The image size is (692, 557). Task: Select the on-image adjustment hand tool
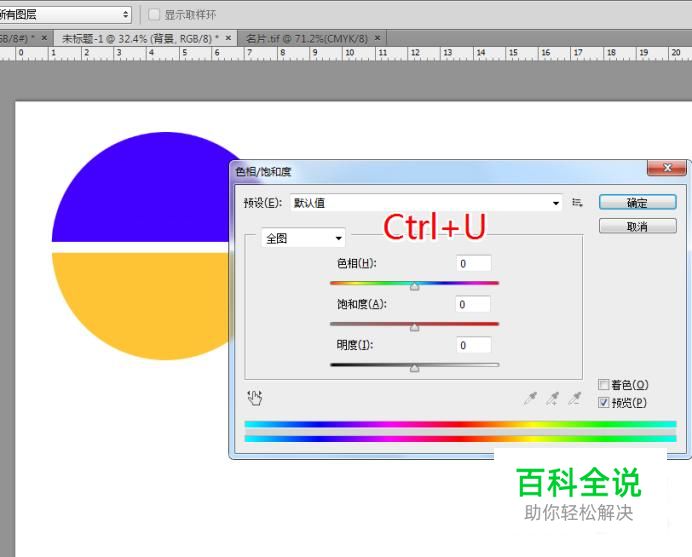tap(255, 398)
